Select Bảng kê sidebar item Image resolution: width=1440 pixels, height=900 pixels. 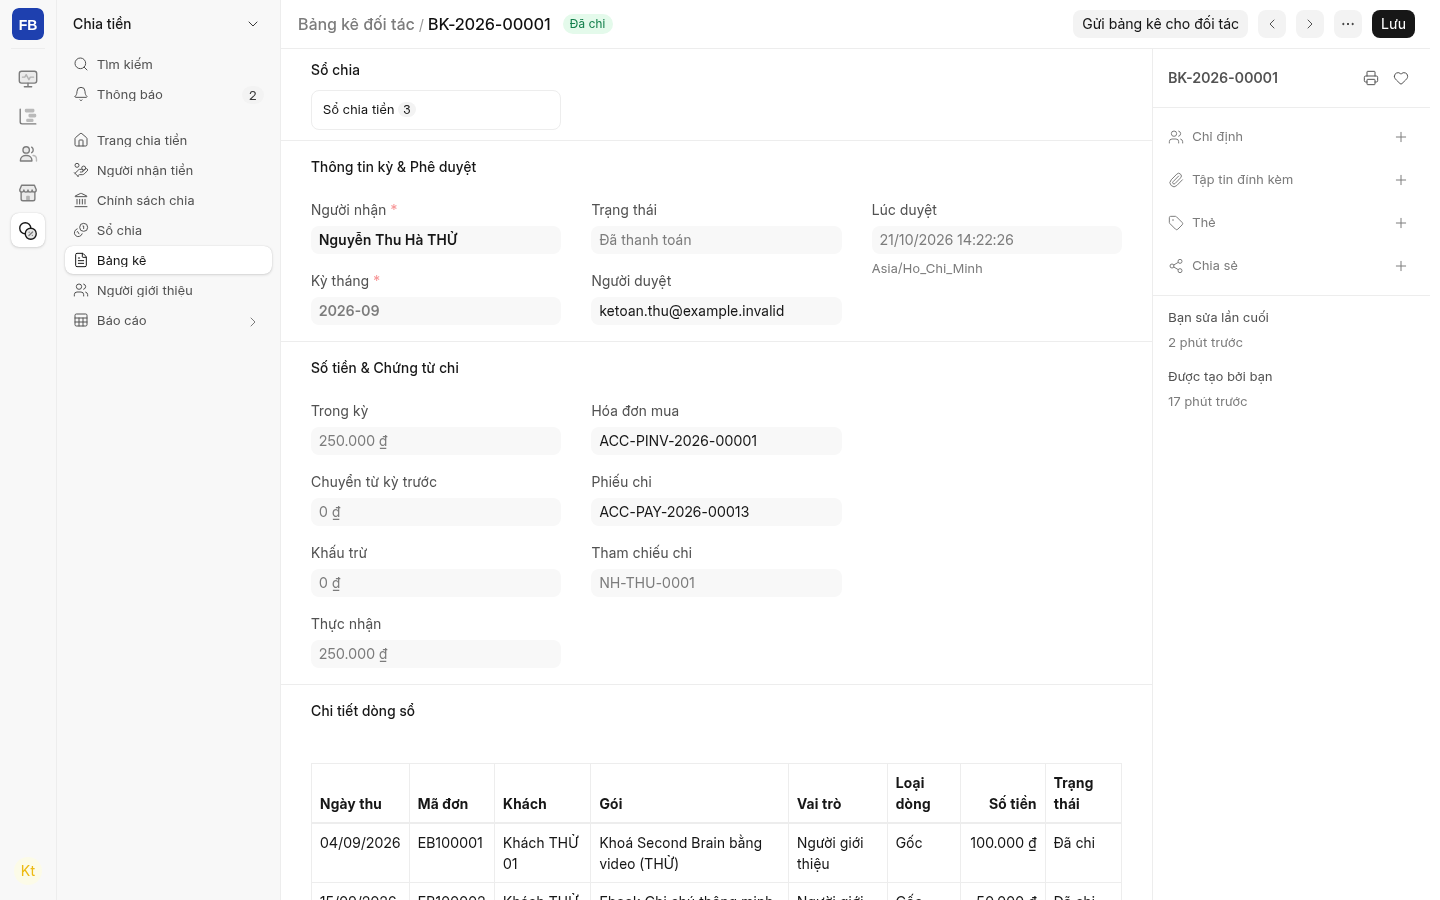[x=168, y=260]
